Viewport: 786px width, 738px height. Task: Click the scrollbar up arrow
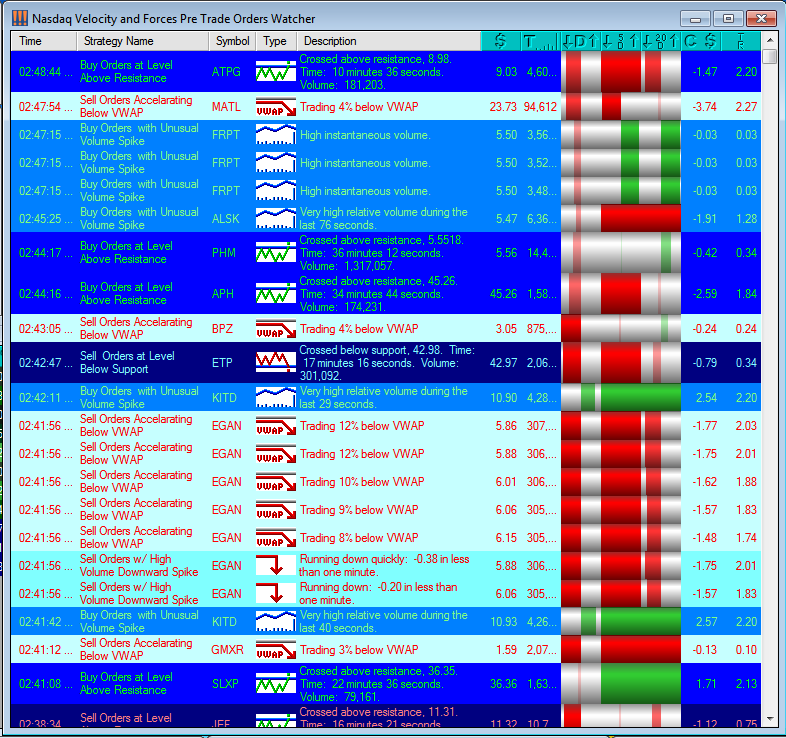(769, 40)
